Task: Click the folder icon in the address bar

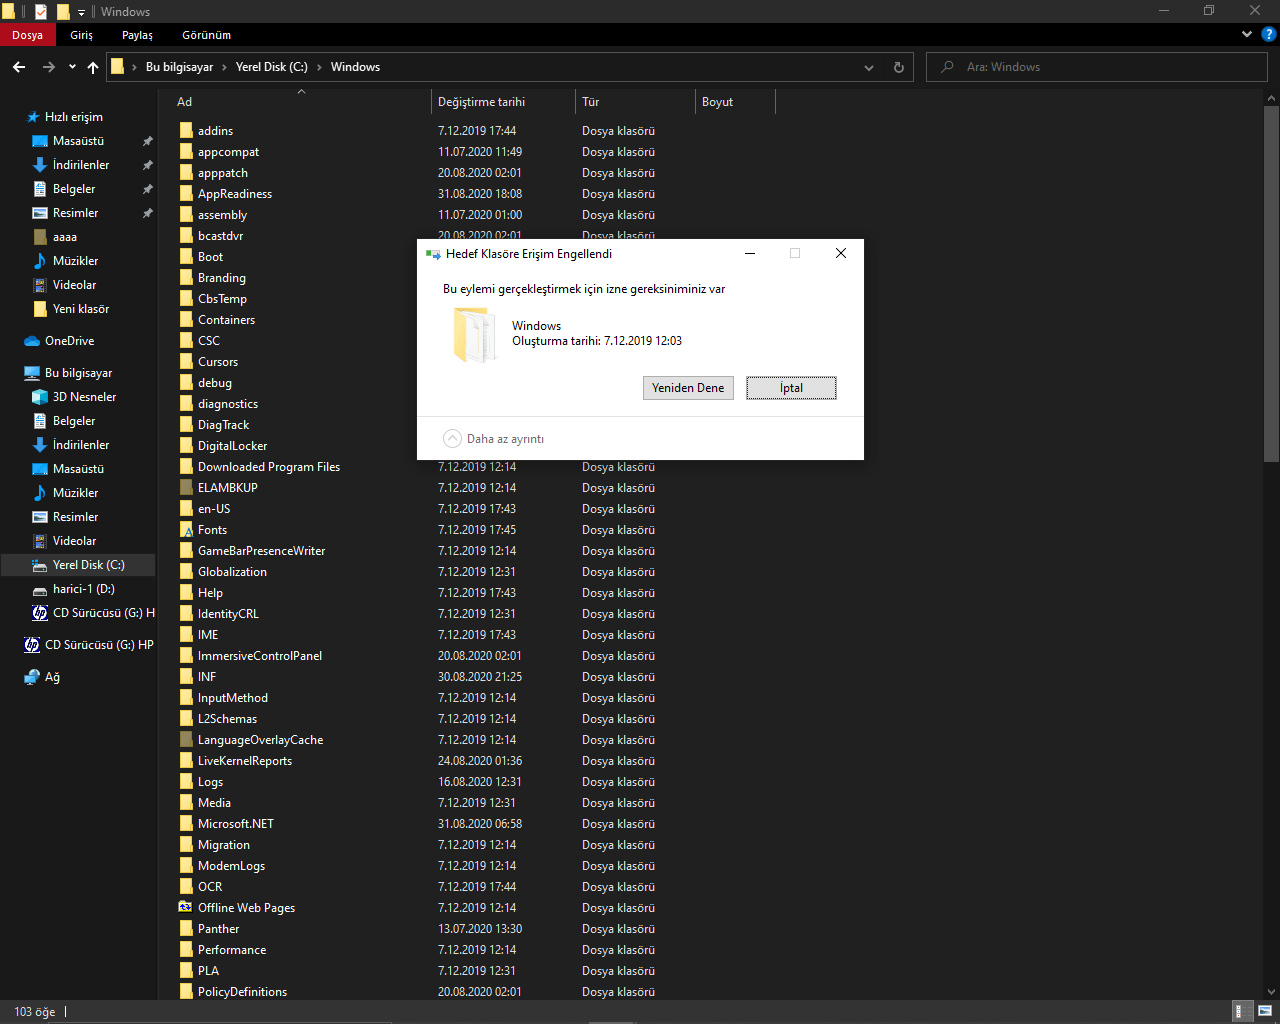Action: [x=117, y=67]
